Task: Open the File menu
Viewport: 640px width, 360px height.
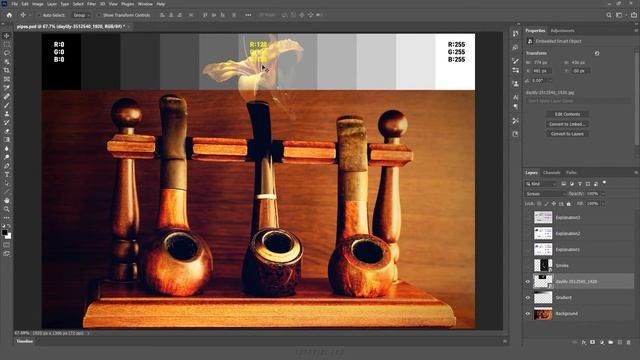Action: (15, 4)
